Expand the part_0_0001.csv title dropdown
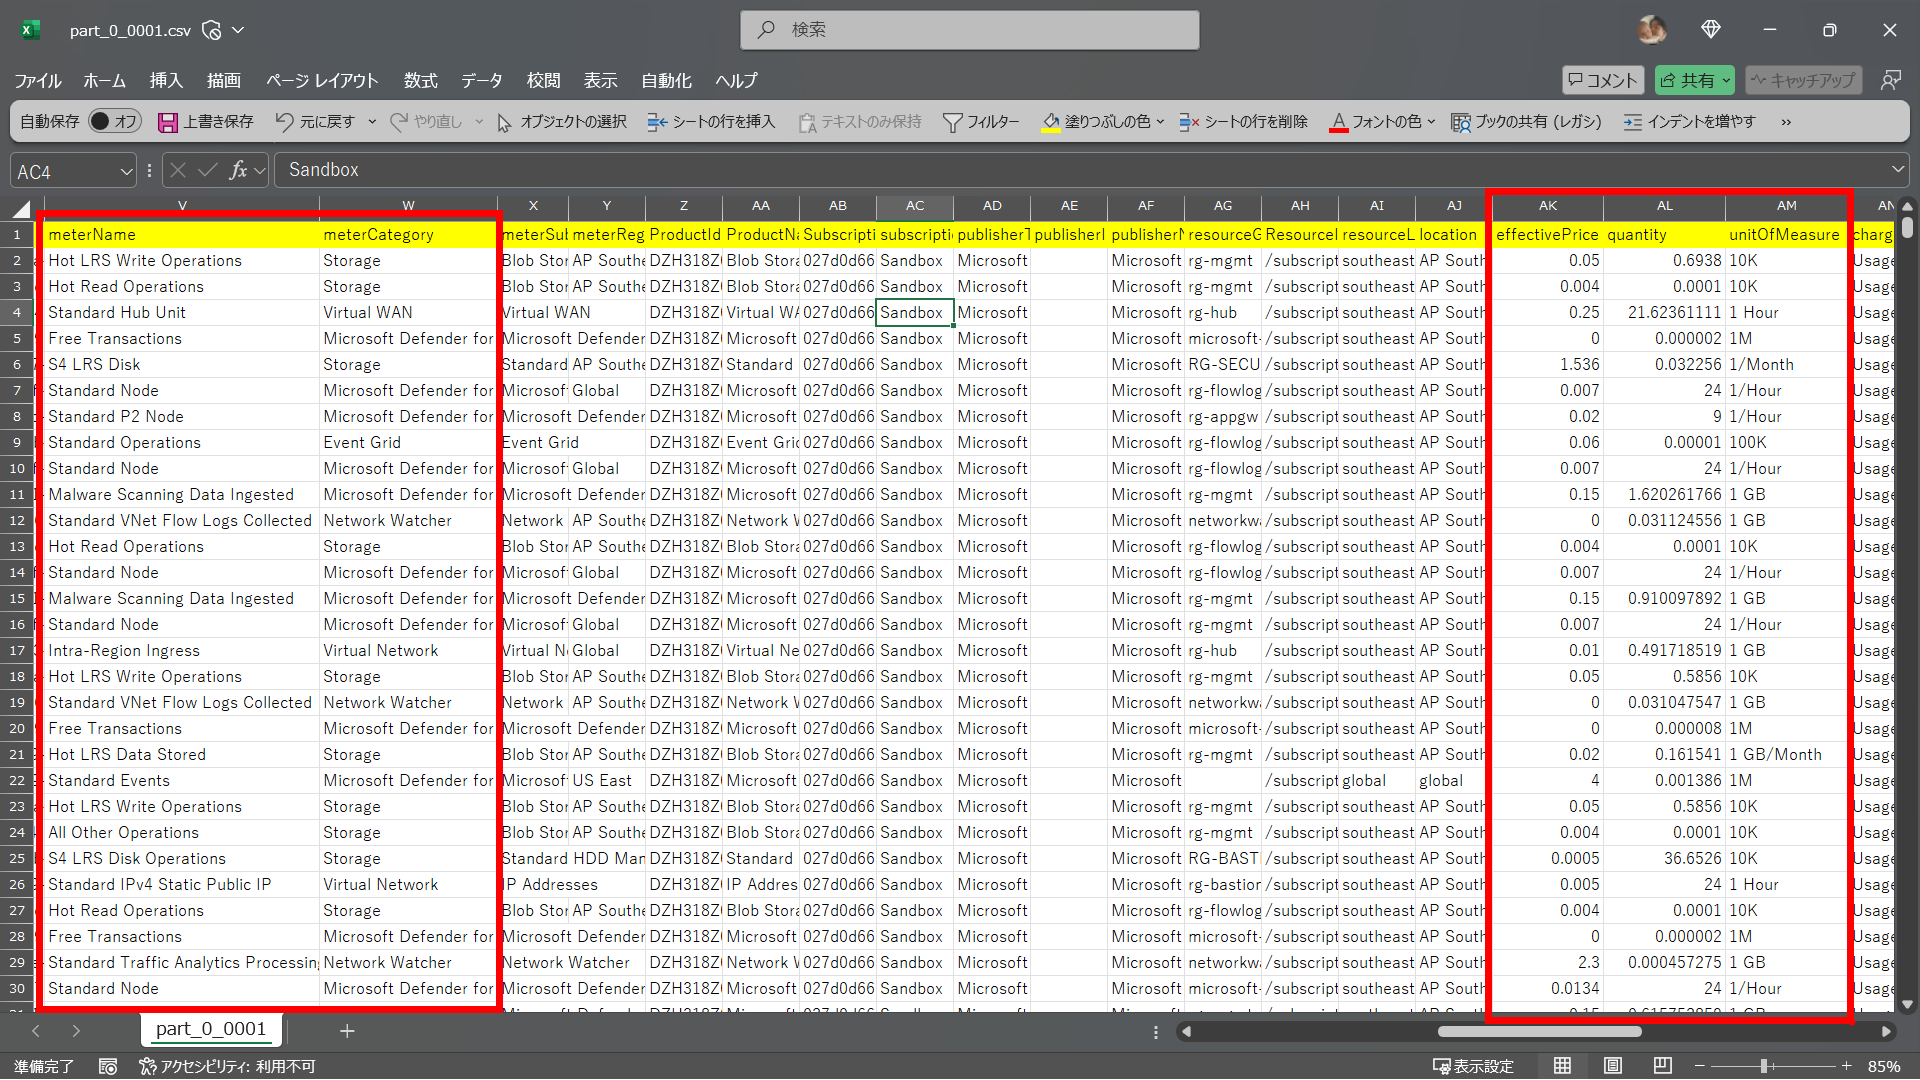This screenshot has width=1920, height=1080. click(238, 30)
